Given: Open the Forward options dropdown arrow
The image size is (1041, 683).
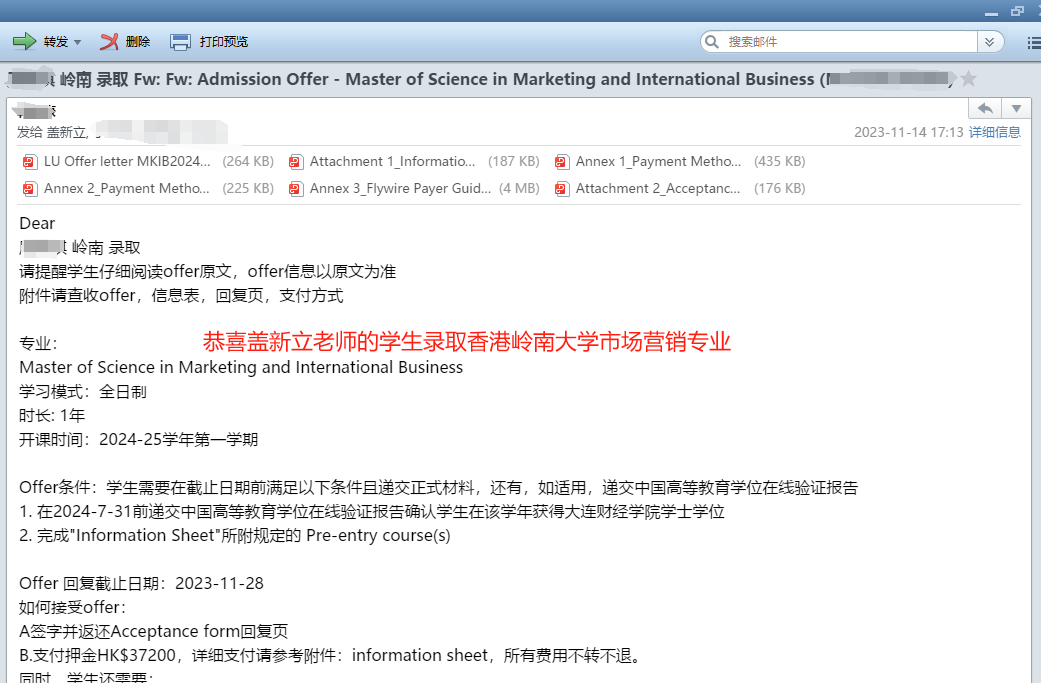Looking at the screenshot, I should click(x=78, y=42).
